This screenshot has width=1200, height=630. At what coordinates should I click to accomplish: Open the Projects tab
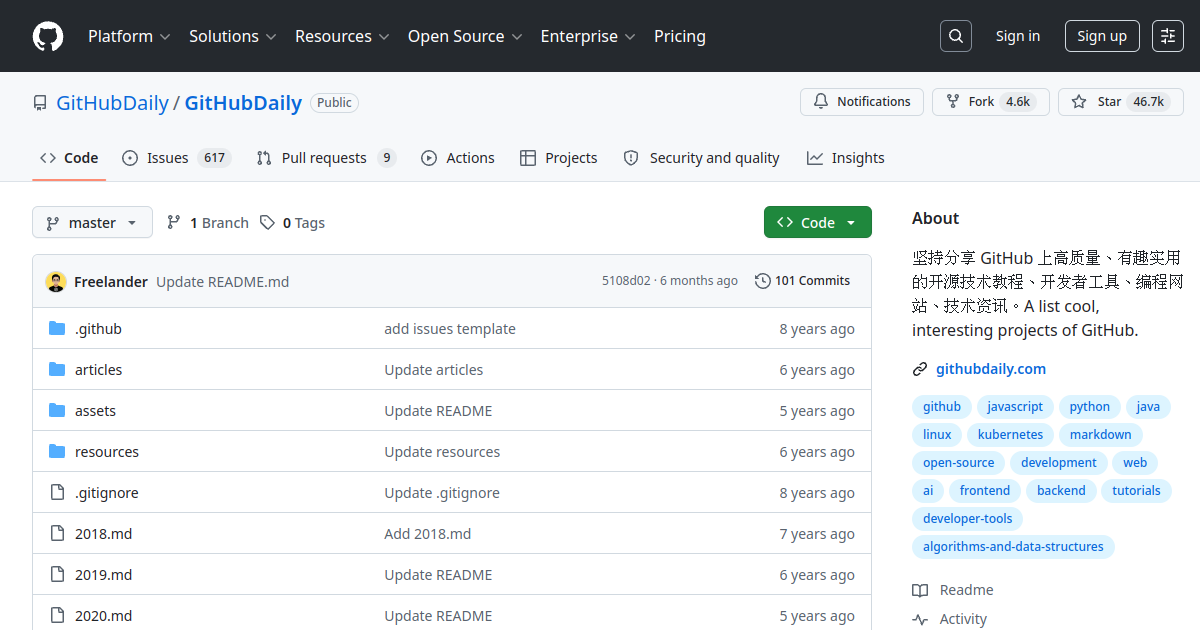point(559,158)
